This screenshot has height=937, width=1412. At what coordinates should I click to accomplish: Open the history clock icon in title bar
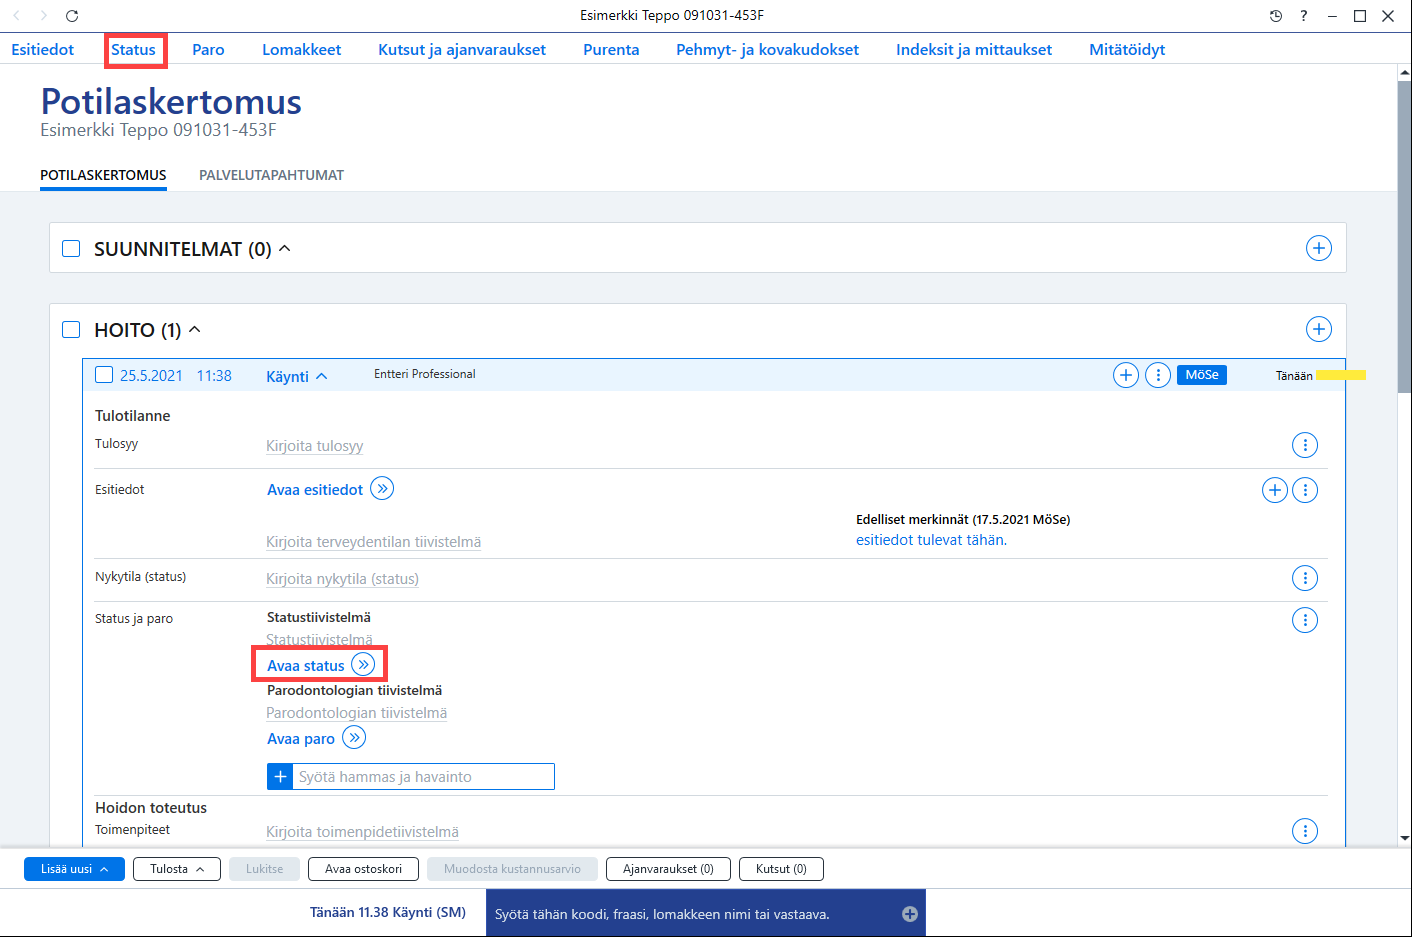(1276, 16)
